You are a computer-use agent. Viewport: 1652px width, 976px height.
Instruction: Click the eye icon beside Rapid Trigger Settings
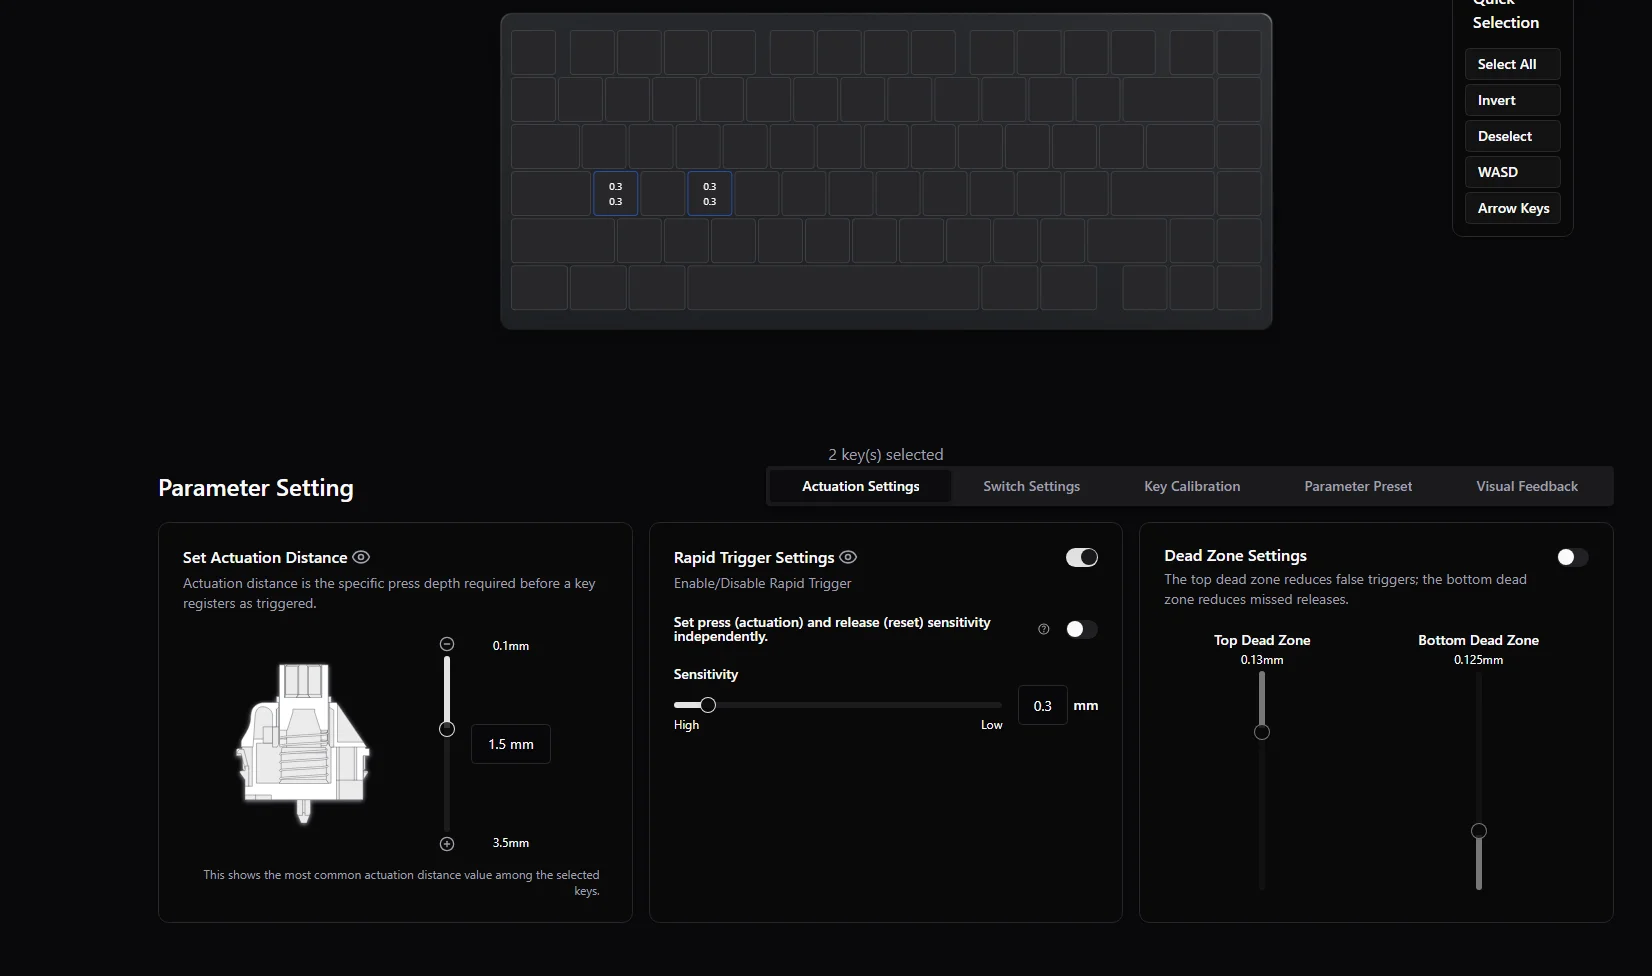tap(848, 557)
